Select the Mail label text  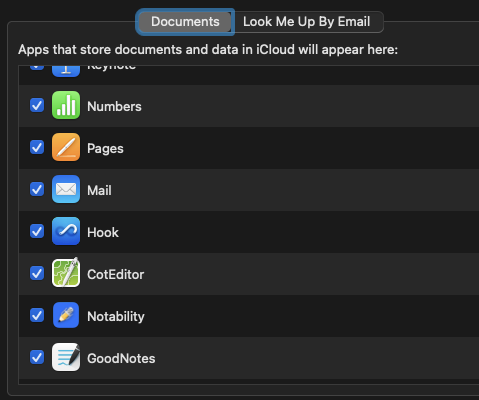[x=99, y=191]
